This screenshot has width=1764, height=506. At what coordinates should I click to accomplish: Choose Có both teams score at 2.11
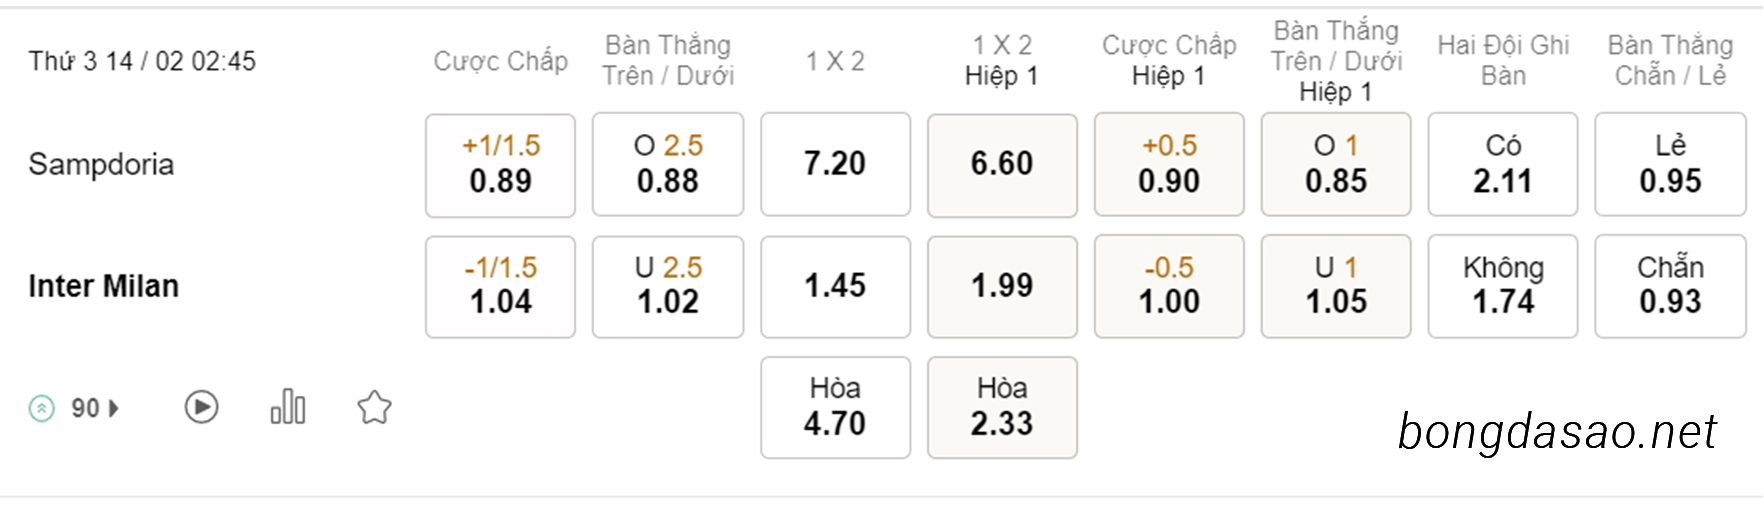coord(1503,164)
